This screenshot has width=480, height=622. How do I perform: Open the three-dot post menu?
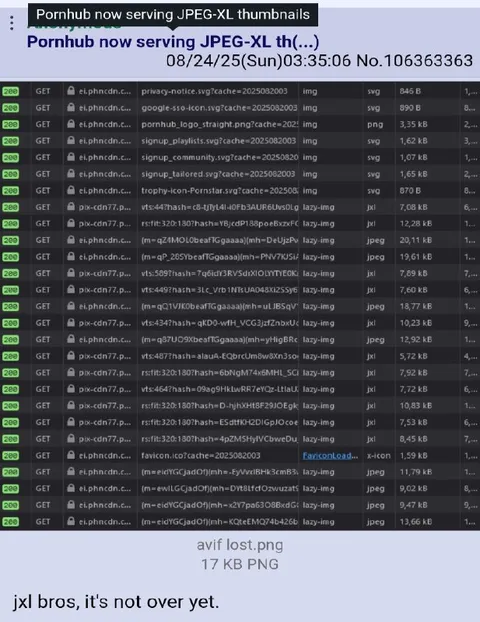[x=12, y=23]
